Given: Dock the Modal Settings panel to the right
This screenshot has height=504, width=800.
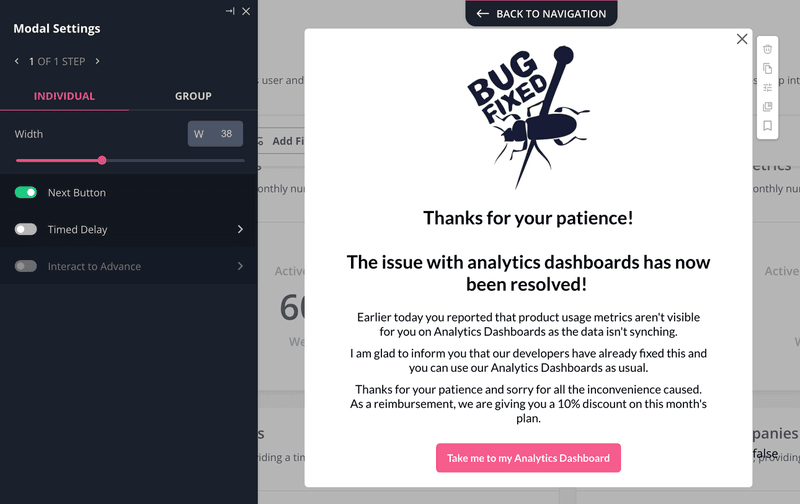Looking at the screenshot, I should point(230,11).
